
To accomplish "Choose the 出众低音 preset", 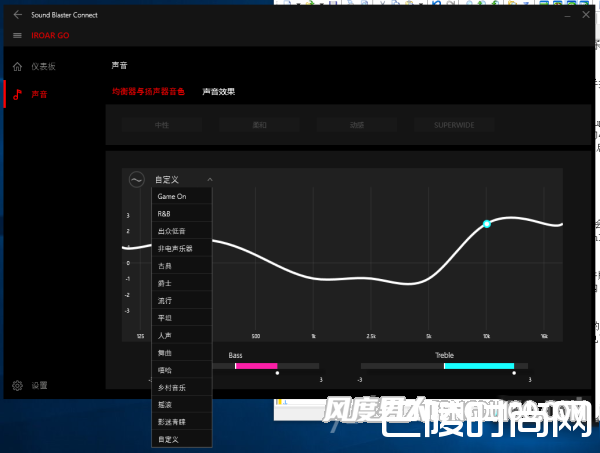I will pyautogui.click(x=182, y=231).
